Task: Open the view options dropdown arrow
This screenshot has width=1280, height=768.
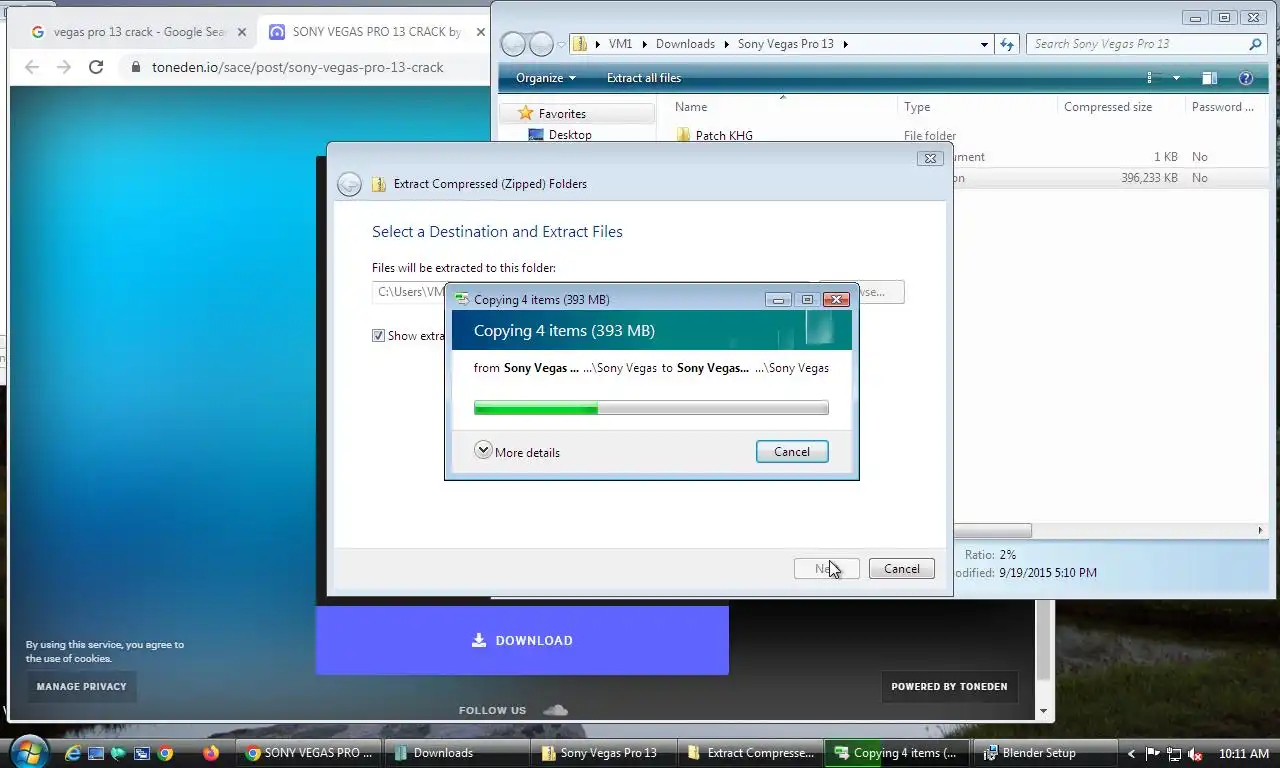Action: [1176, 78]
